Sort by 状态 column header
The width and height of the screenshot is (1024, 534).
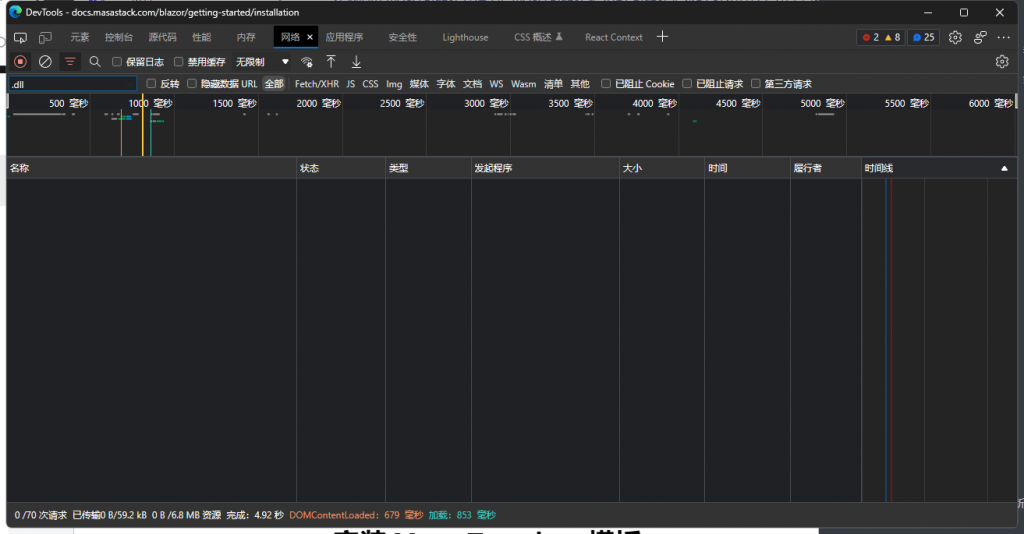tap(341, 168)
